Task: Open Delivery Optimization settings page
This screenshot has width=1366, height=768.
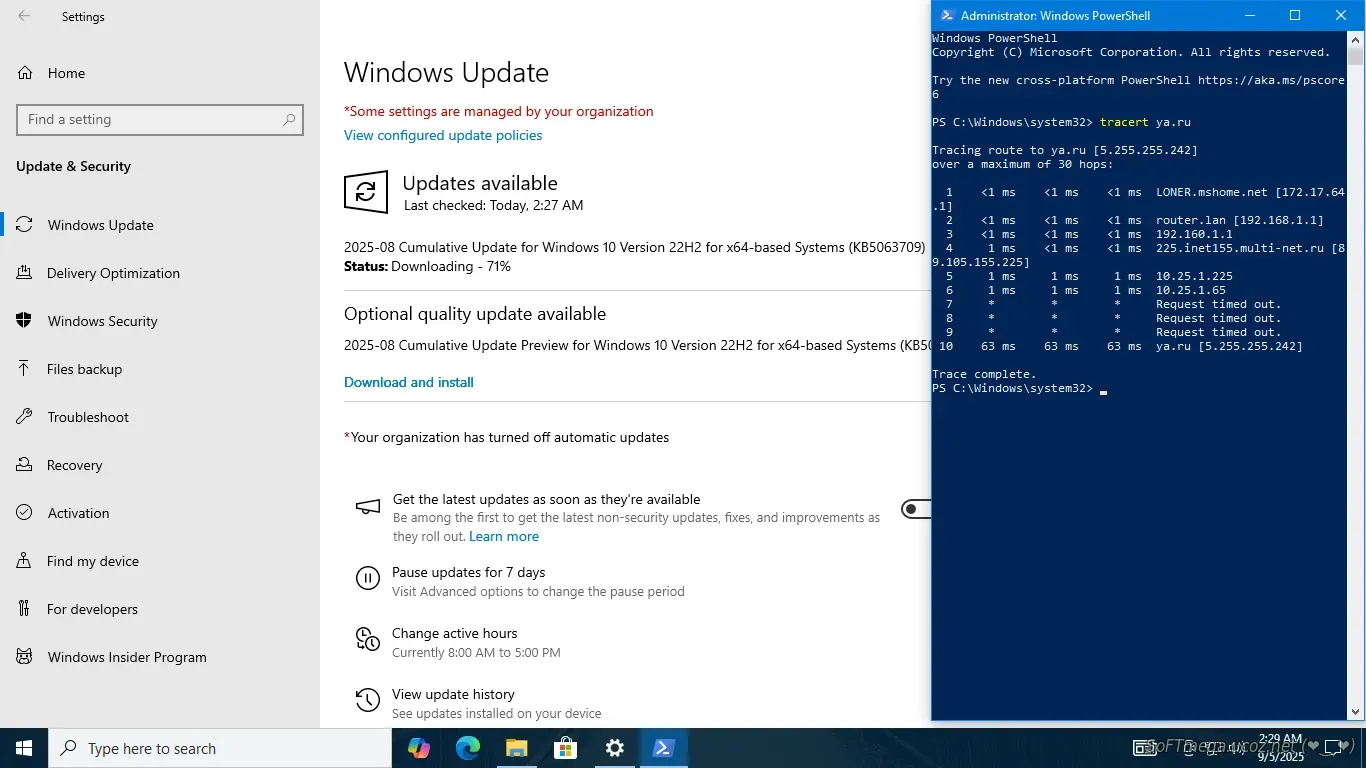Action: tap(113, 273)
